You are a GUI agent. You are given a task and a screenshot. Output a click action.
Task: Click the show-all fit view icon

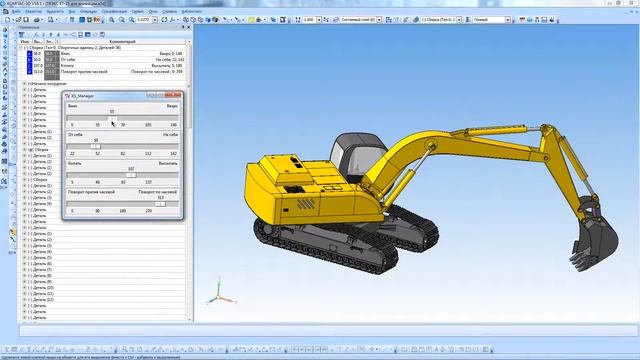click(282, 20)
